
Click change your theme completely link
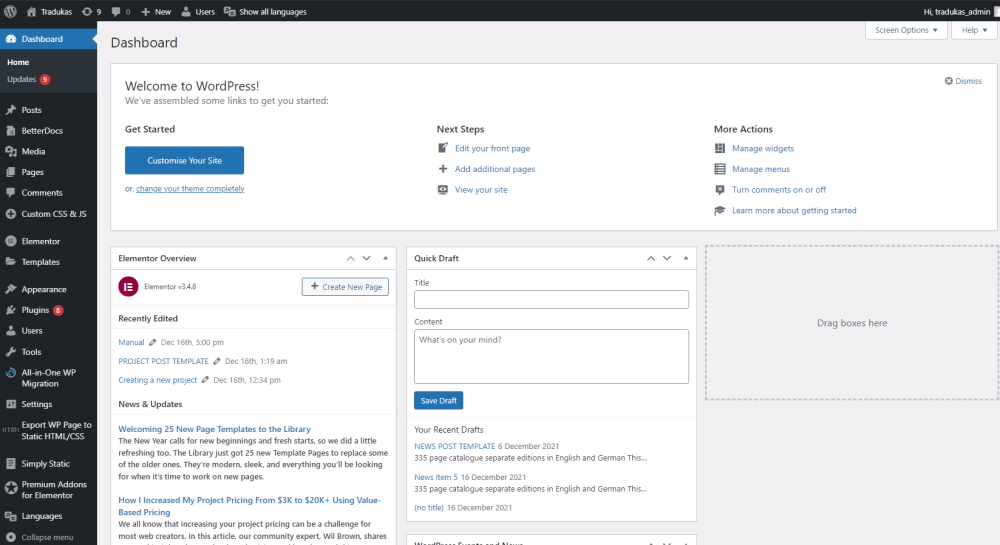click(190, 189)
